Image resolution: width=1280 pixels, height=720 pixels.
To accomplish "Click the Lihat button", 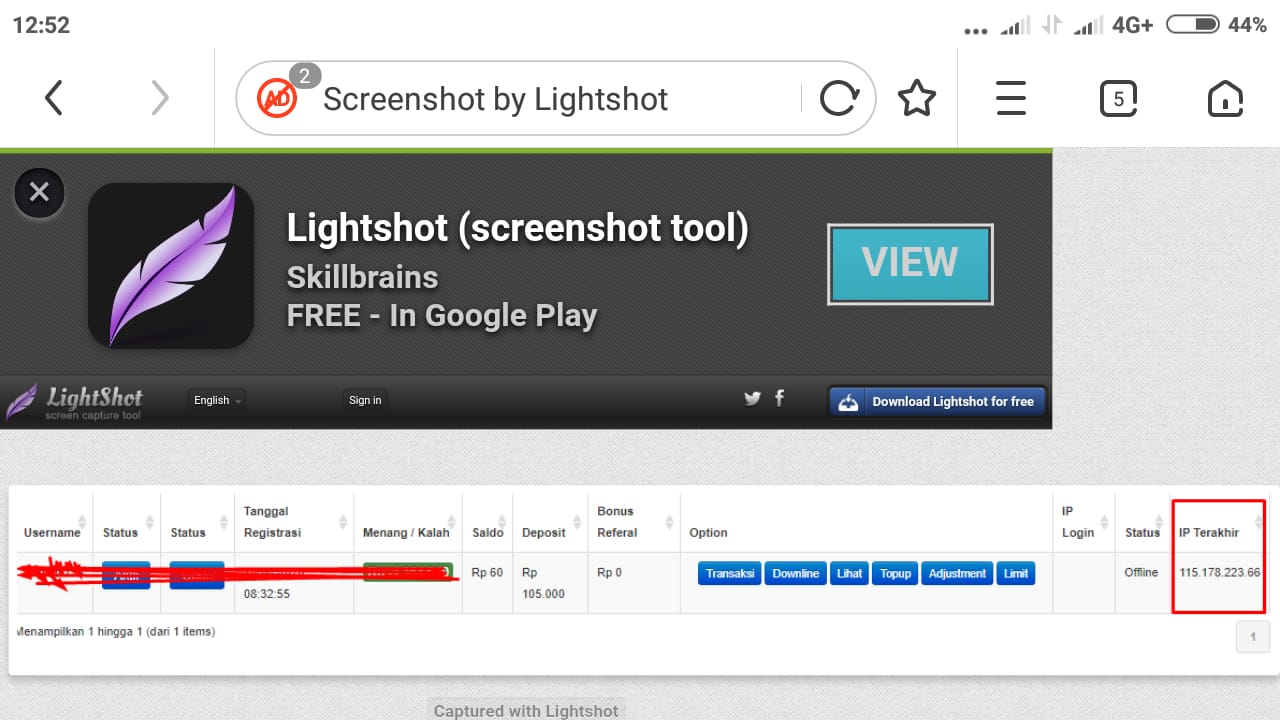I will click(x=849, y=574).
